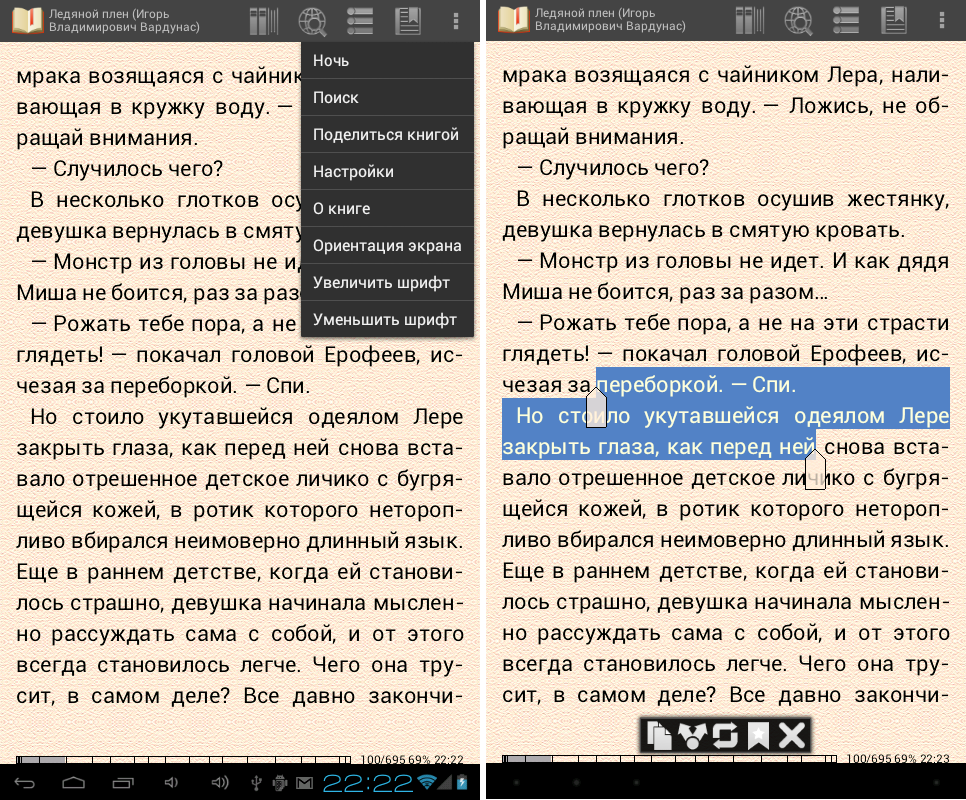The width and height of the screenshot is (966, 800).
Task: Select Поиск in the overflow menu
Action: (386, 98)
